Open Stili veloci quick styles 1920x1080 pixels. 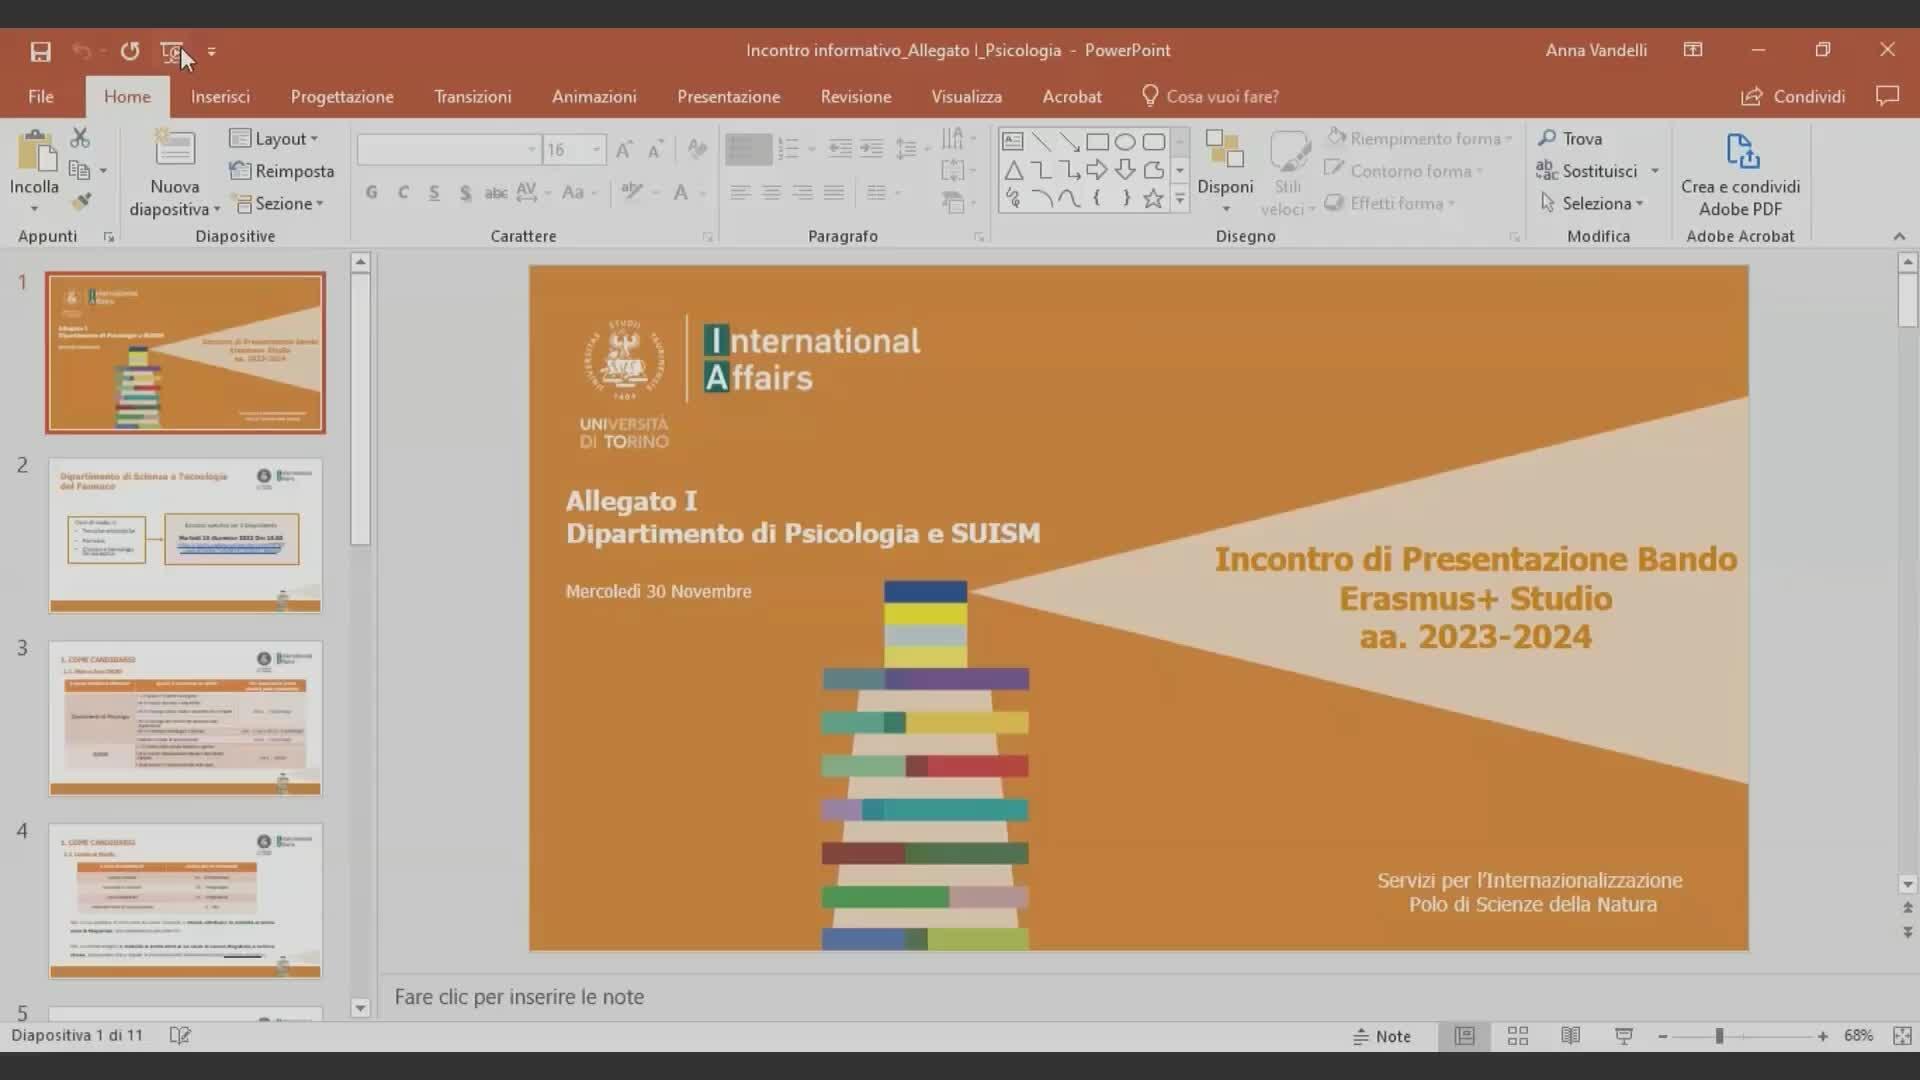(1289, 173)
